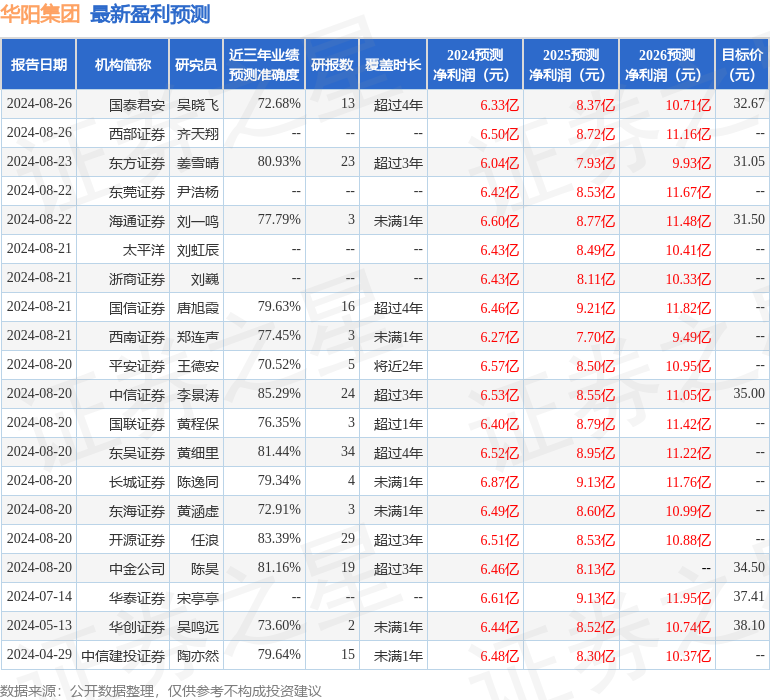Select the 2026预测净利润 column header
Image resolution: width=770 pixels, height=700 pixels.
tap(667, 64)
